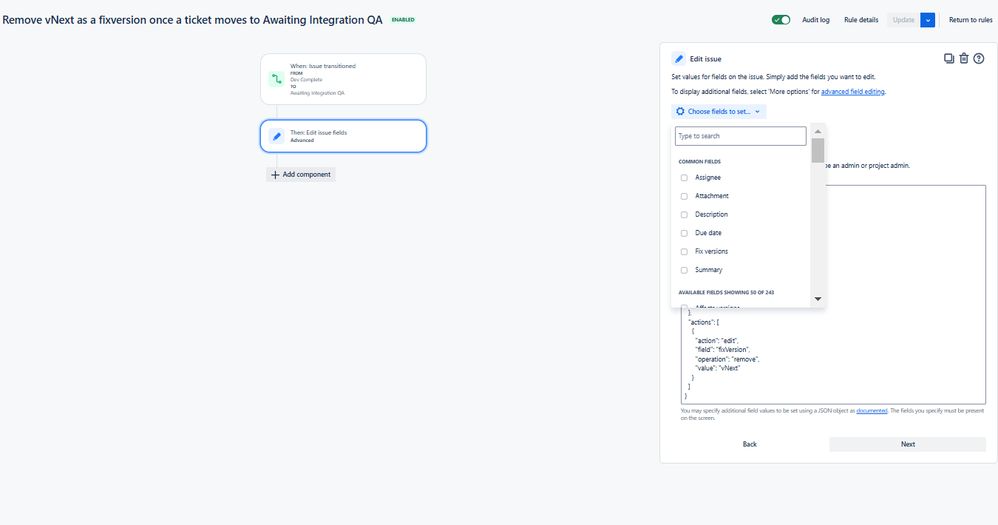
Task: Click the Edit issue panel heading text
Action: (x=705, y=59)
